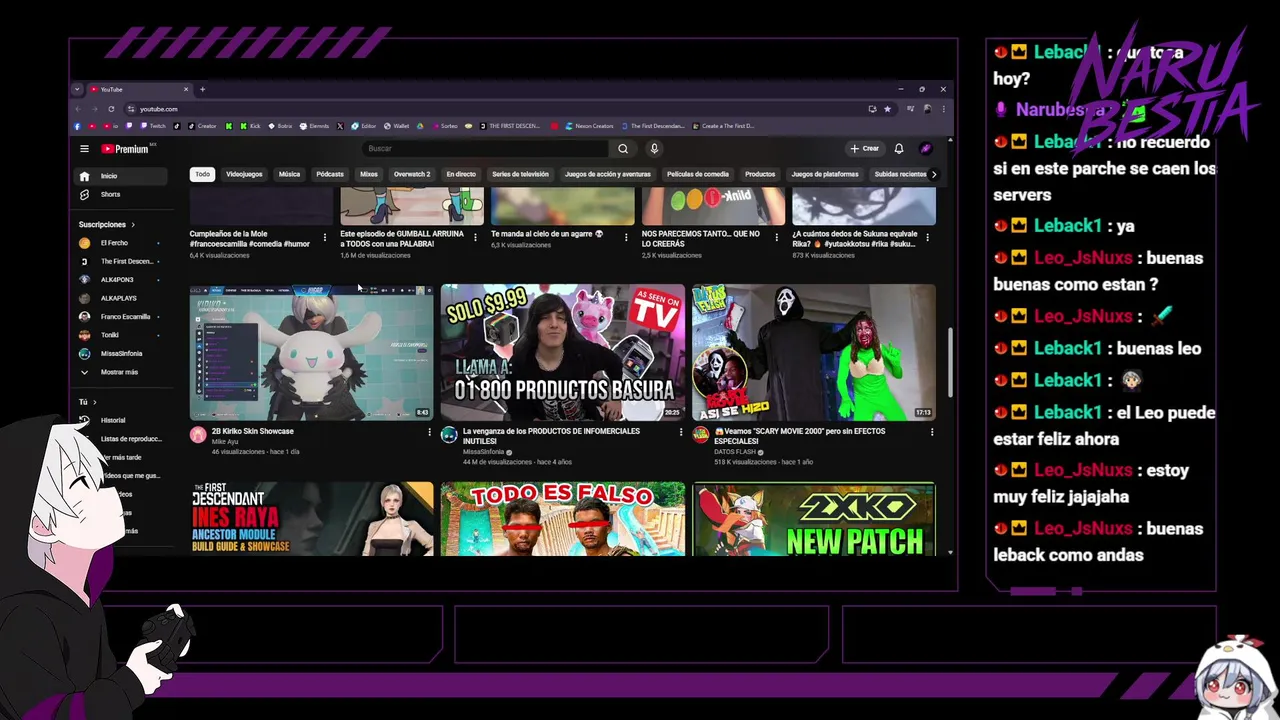Open options menu for Scary Movie video
Screen dimensions: 1280x720
[x=932, y=432]
